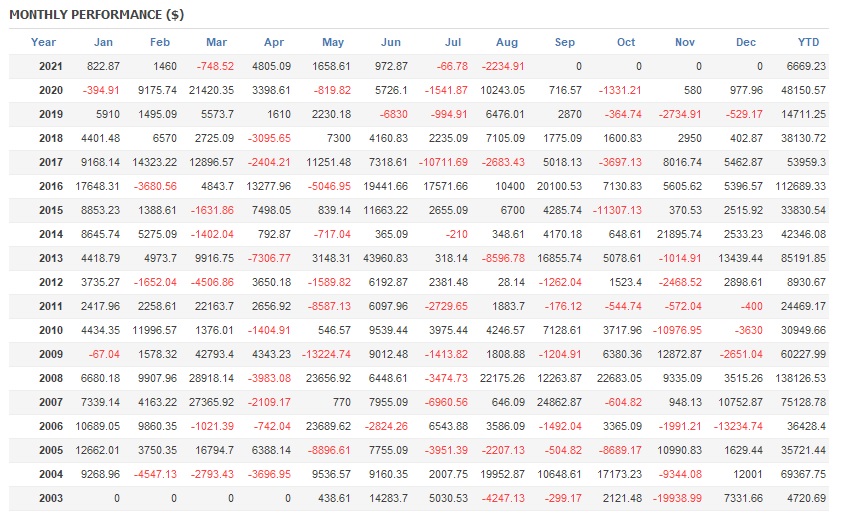Screen dimensions: 843x515
Task: Click the Oct column header
Action: tap(626, 42)
